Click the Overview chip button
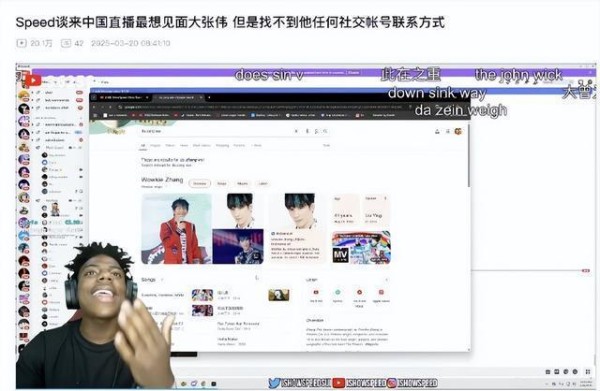Image resolution: width=600 pixels, height=391 pixels. pos(199,184)
